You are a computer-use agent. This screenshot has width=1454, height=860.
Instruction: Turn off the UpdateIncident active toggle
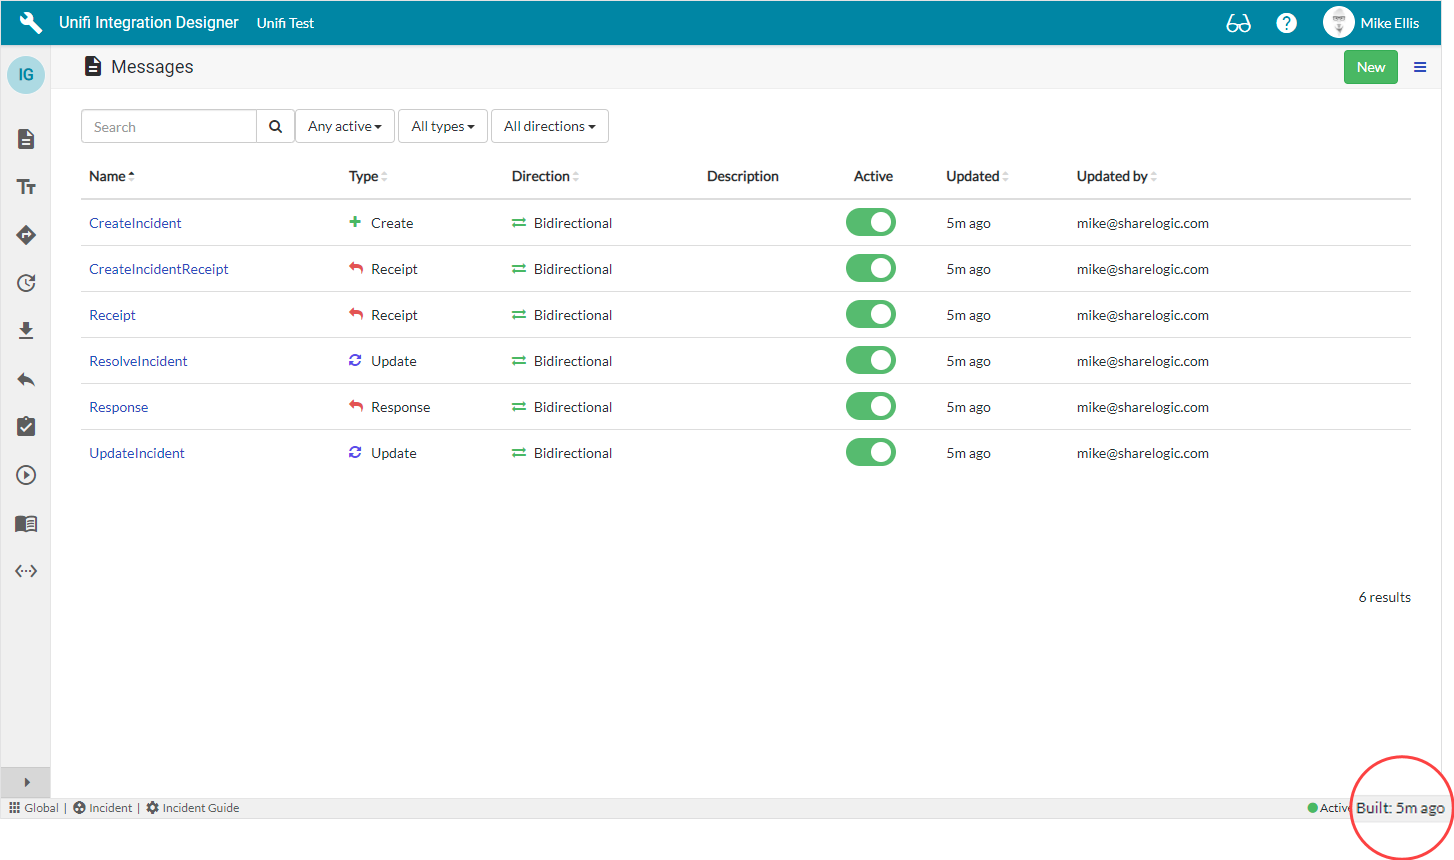click(x=870, y=452)
